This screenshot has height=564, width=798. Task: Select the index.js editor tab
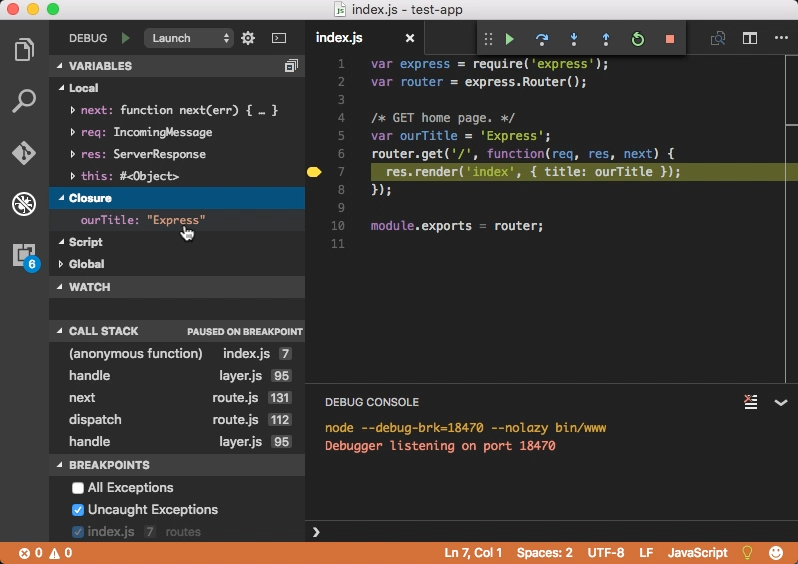[340, 38]
